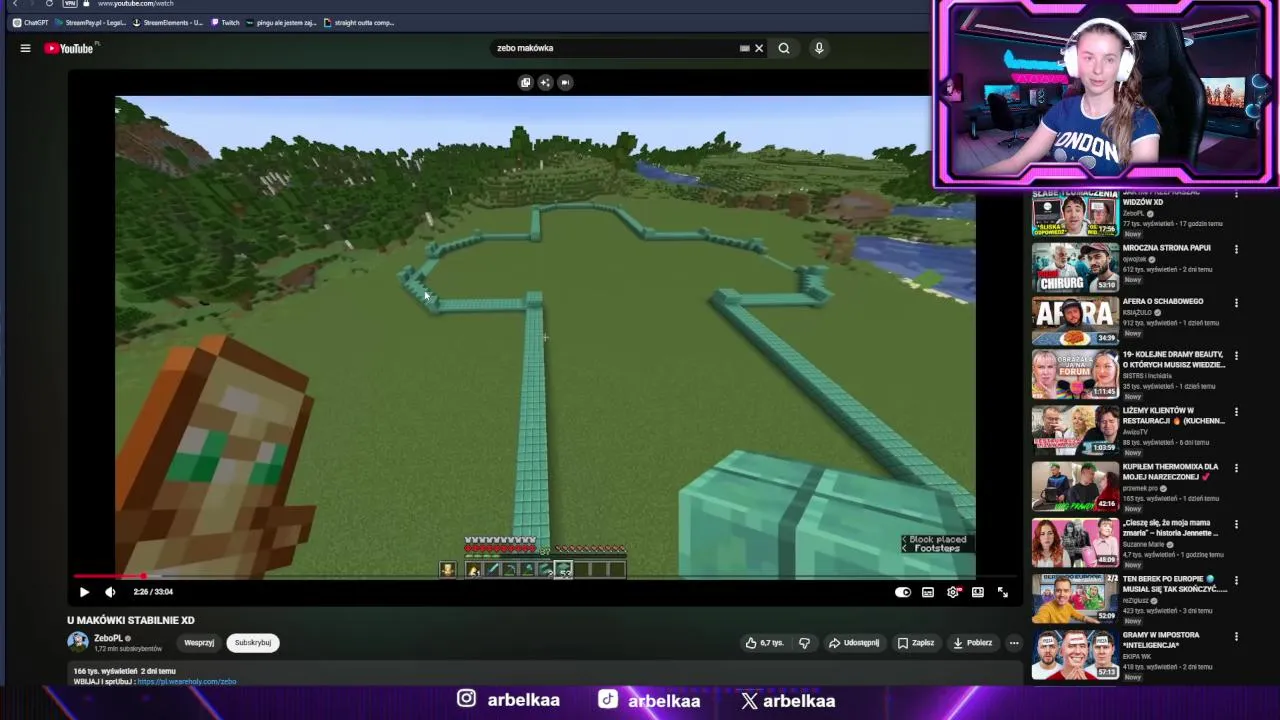Open the StreamPay.pl bookmark

coord(90,22)
